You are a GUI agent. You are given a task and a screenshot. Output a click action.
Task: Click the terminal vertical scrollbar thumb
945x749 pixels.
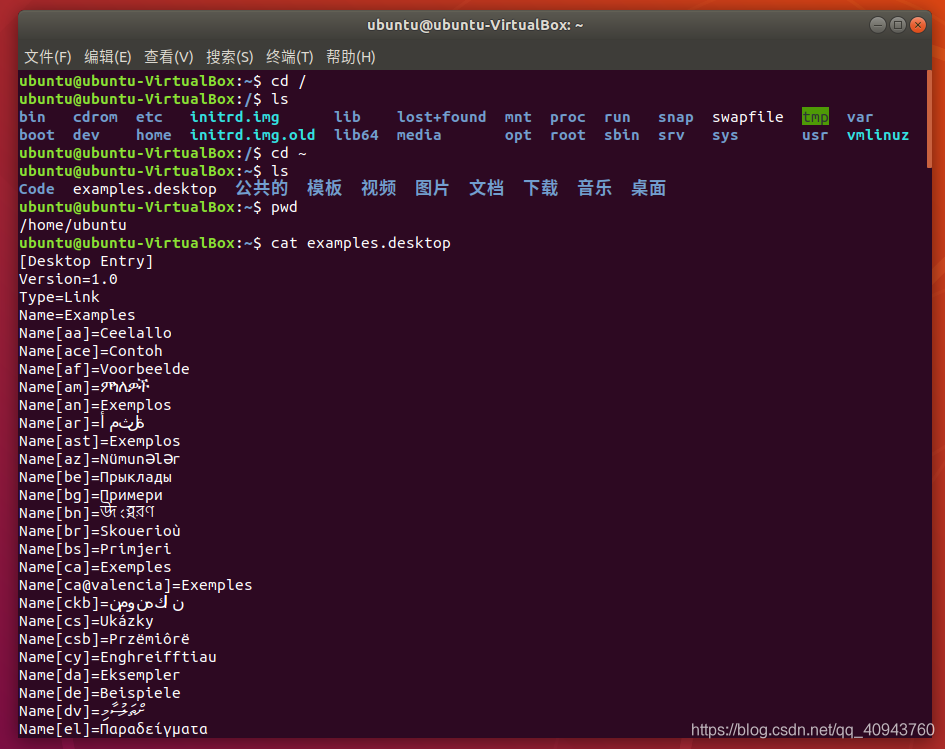929,119
